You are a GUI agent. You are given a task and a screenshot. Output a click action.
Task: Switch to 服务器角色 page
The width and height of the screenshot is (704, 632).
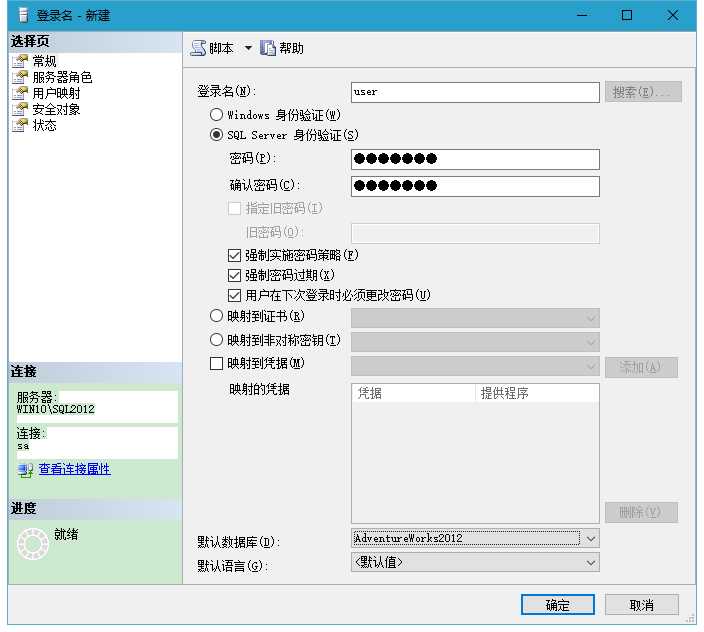[x=62, y=77]
